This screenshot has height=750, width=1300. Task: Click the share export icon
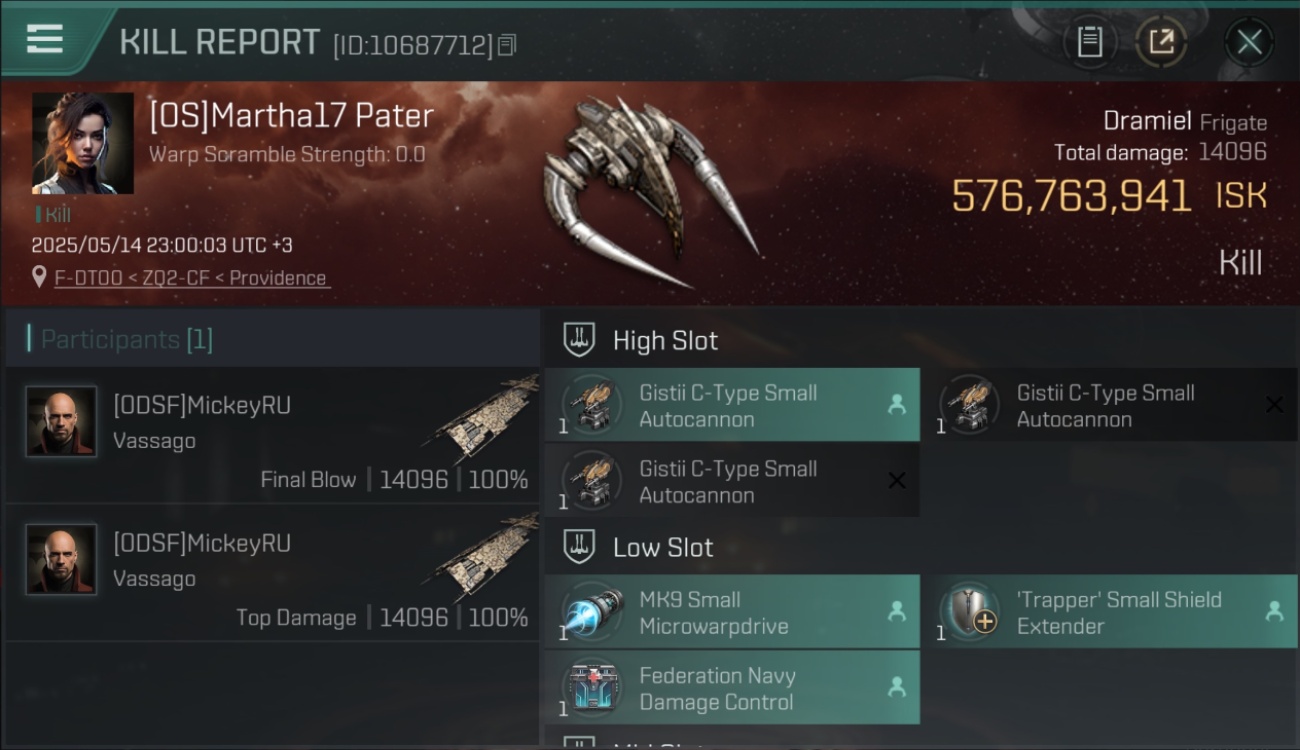pyautogui.click(x=1160, y=42)
